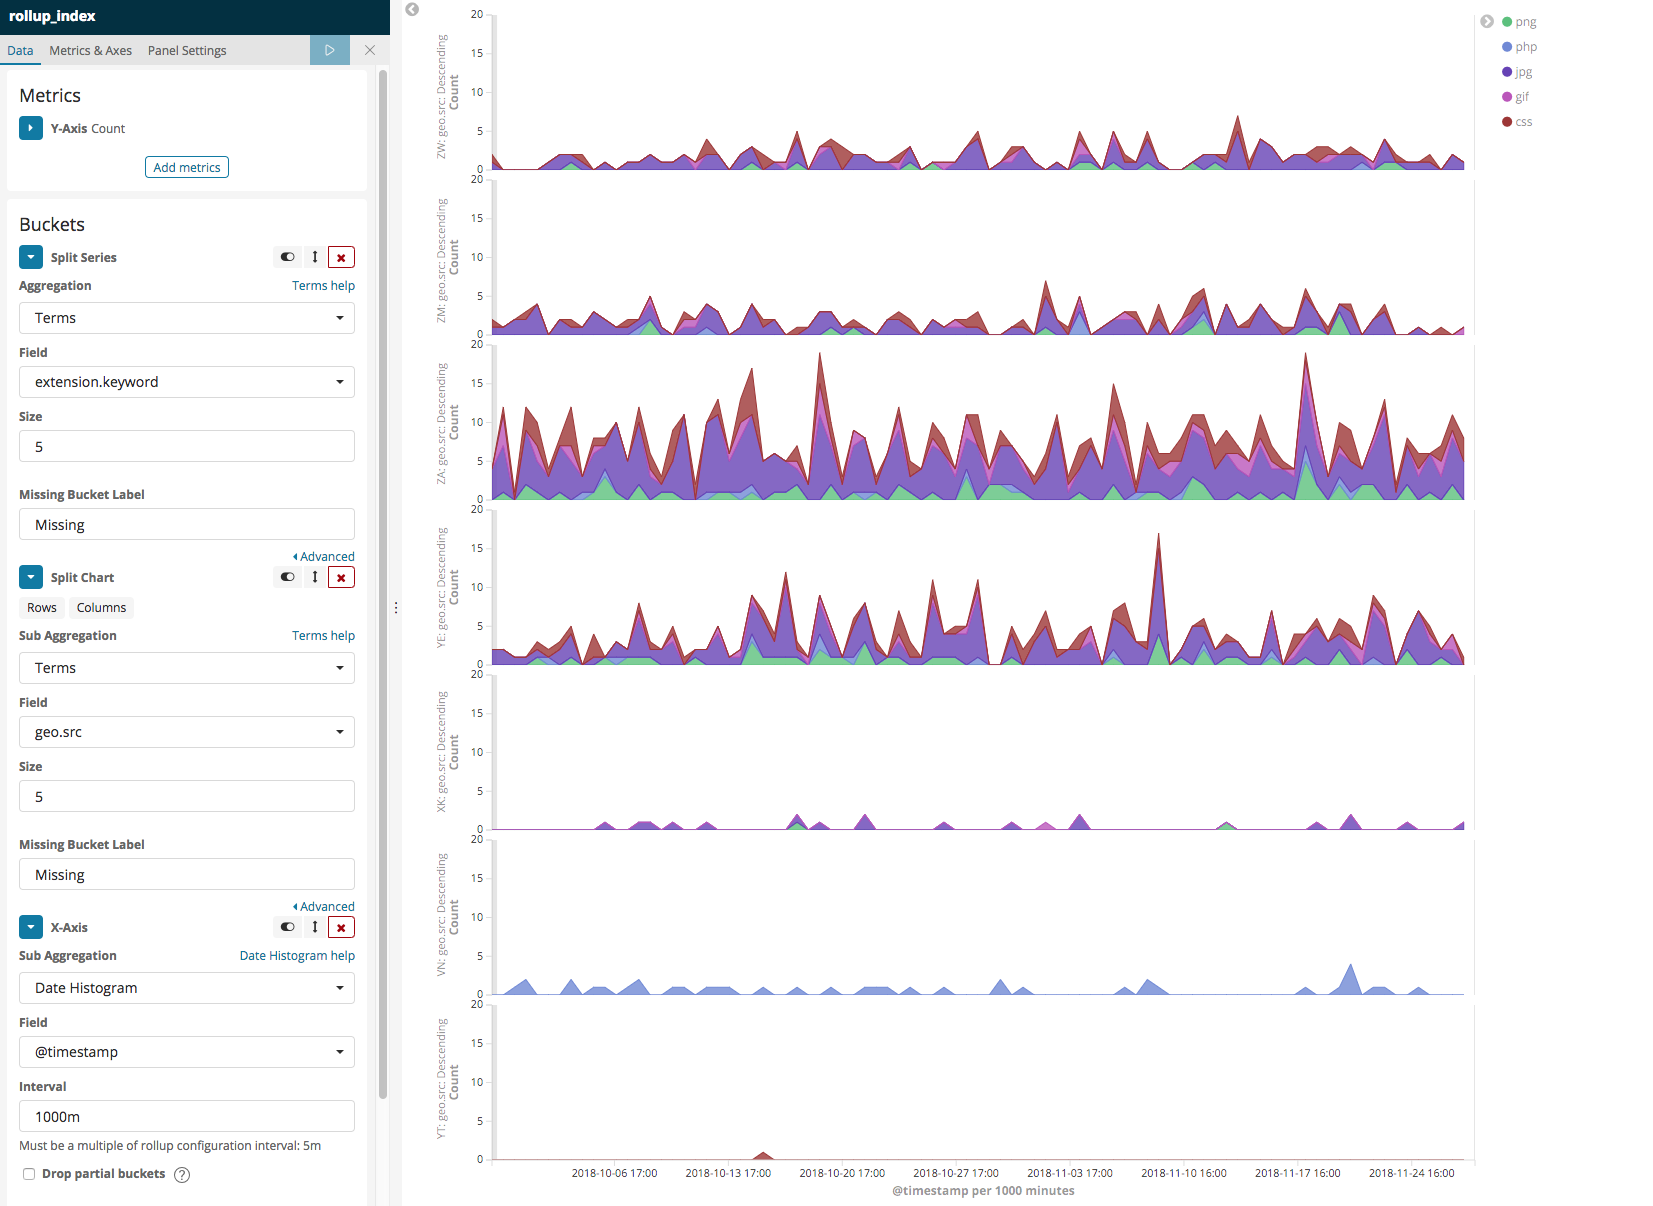Hide the png series via its legend swatch
This screenshot has height=1206, width=1653.
(x=1506, y=21)
